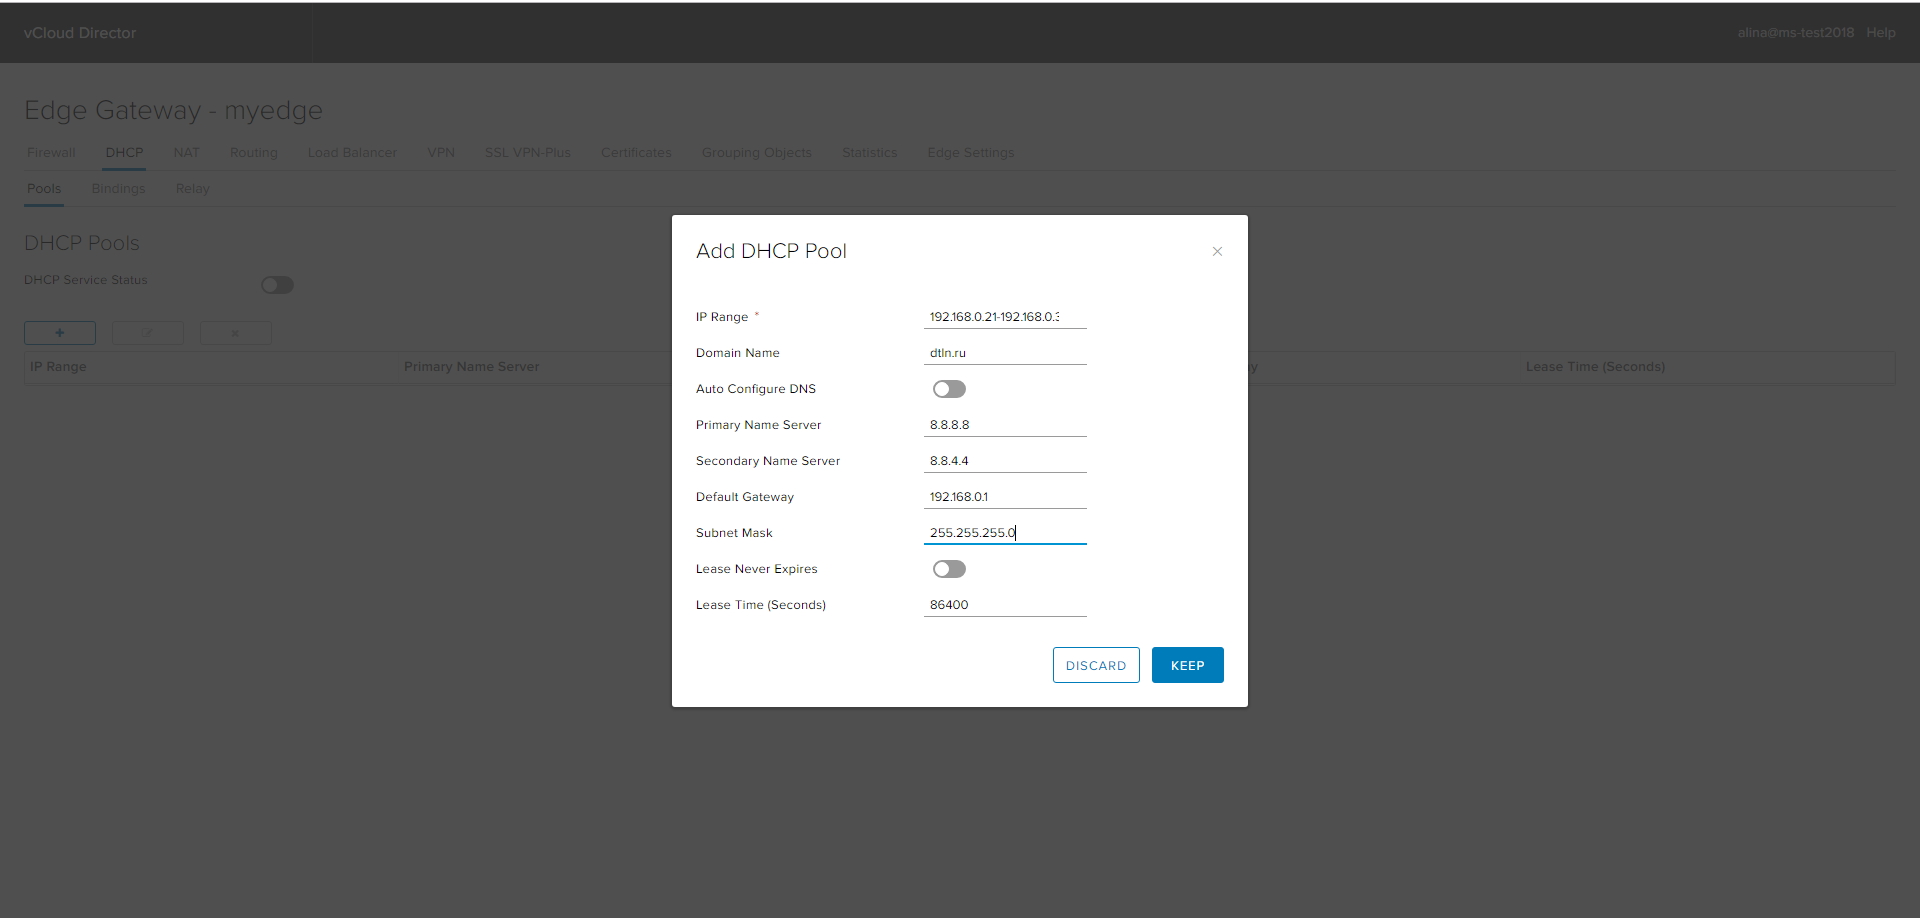Enable Lease Never Expires
The width and height of the screenshot is (1920, 918).
click(x=948, y=568)
